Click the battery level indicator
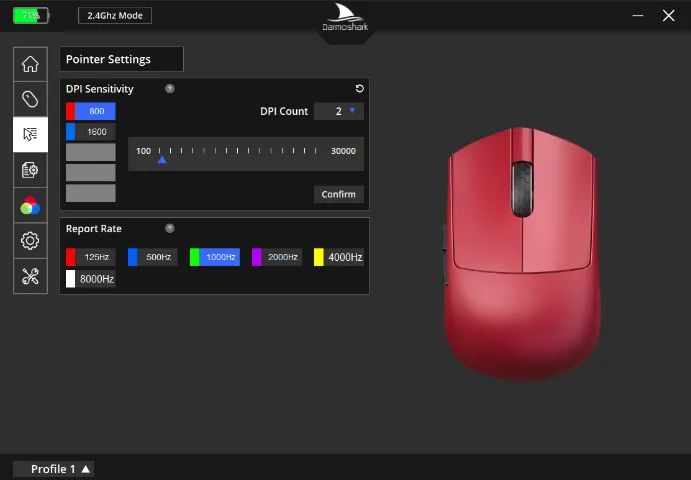The width and height of the screenshot is (691, 480). point(31,16)
